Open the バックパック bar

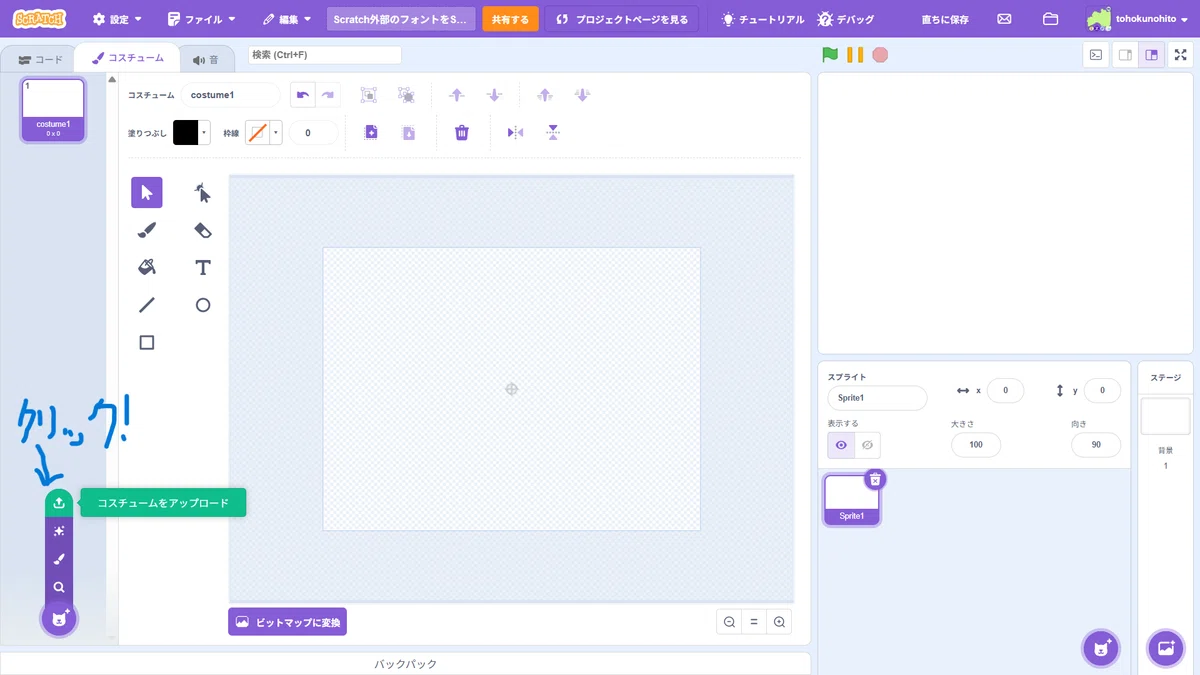tap(405, 664)
